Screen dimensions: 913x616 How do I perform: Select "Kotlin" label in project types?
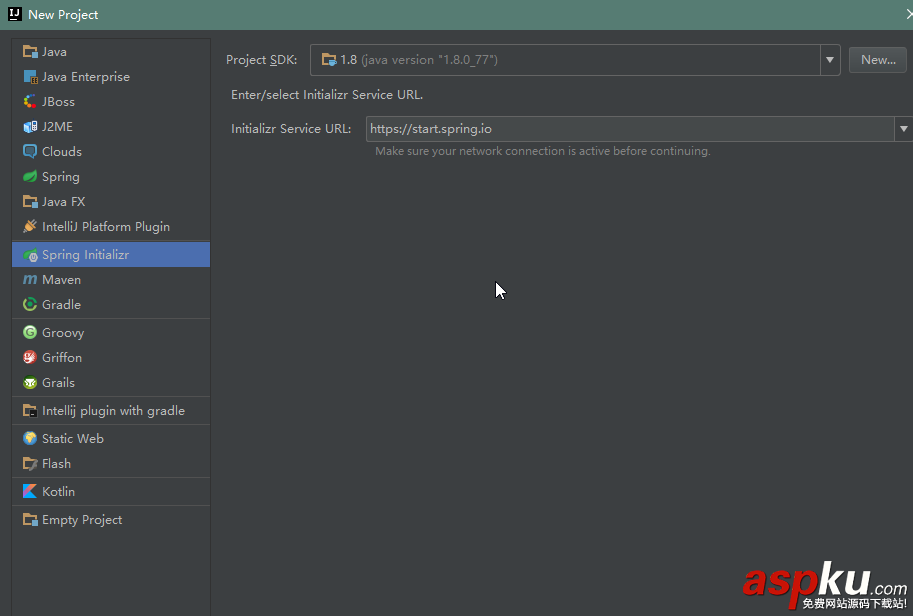[x=58, y=491]
